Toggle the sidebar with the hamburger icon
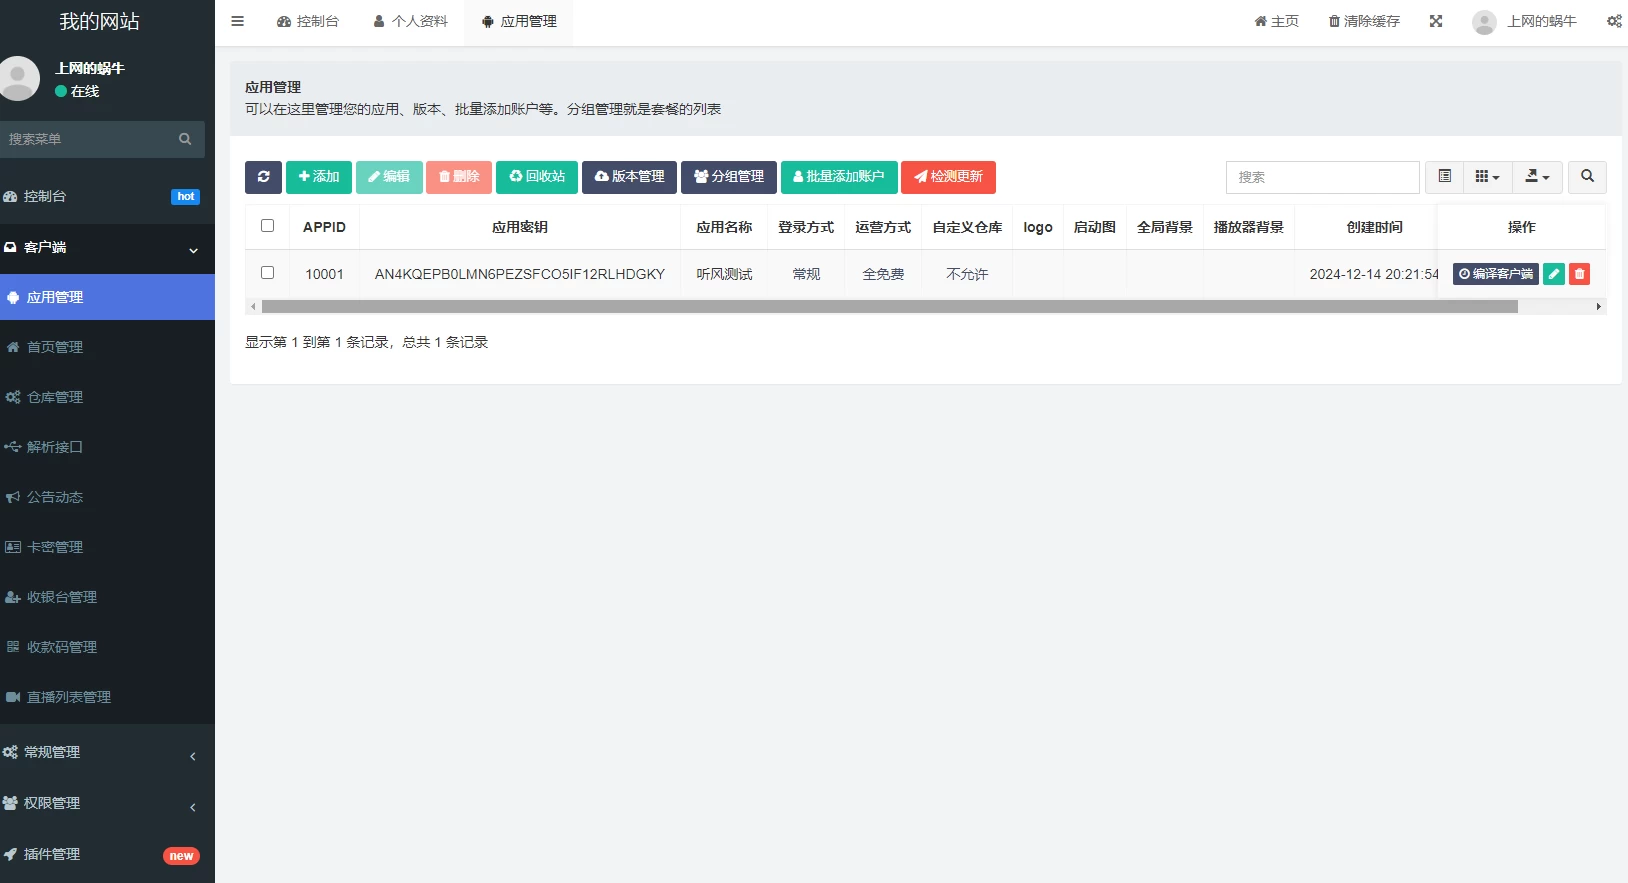Image resolution: width=1628 pixels, height=883 pixels. [x=237, y=21]
